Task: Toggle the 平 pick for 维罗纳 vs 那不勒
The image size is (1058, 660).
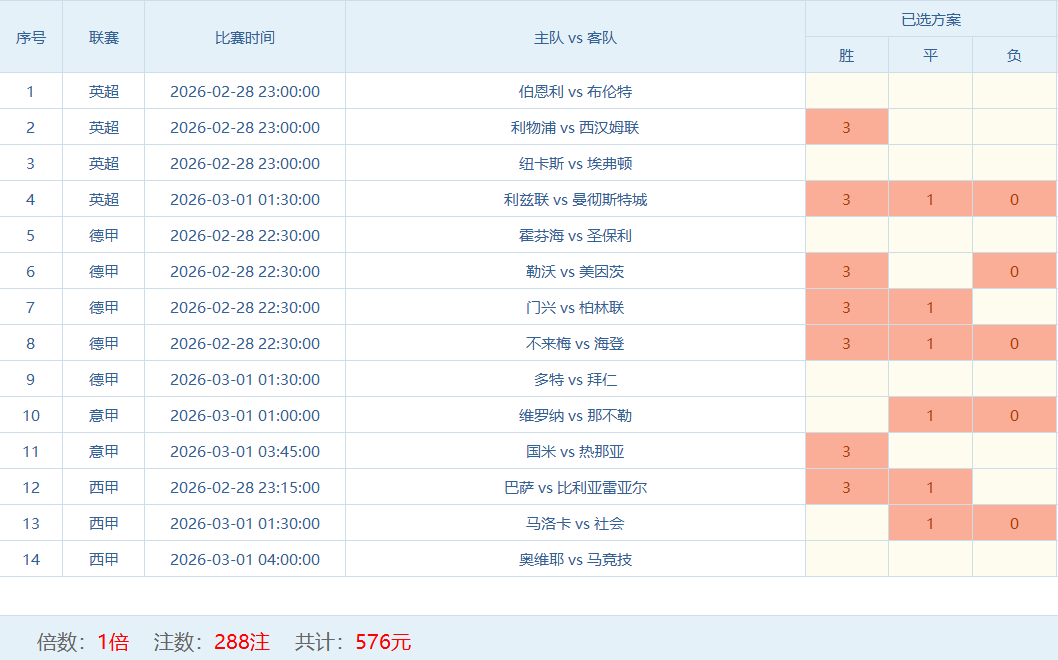Action: coord(930,415)
